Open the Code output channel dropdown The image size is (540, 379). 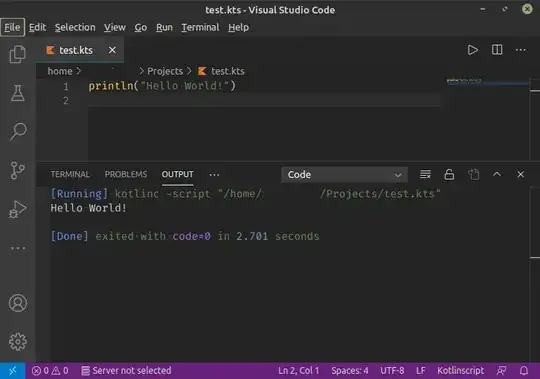344,175
